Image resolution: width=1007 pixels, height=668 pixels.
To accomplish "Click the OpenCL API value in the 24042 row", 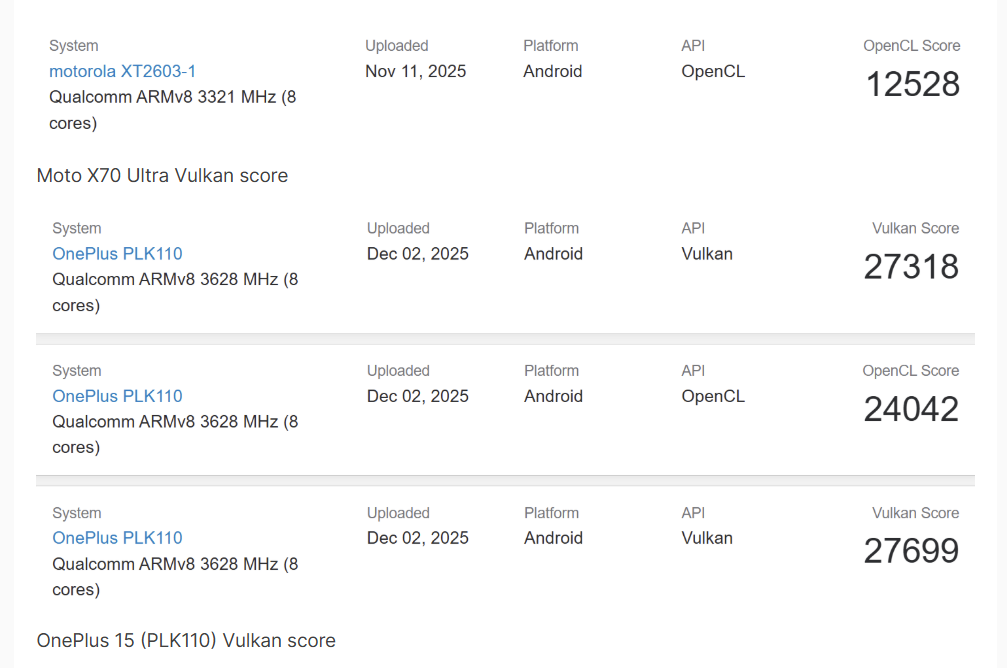I will pyautogui.click(x=713, y=396).
